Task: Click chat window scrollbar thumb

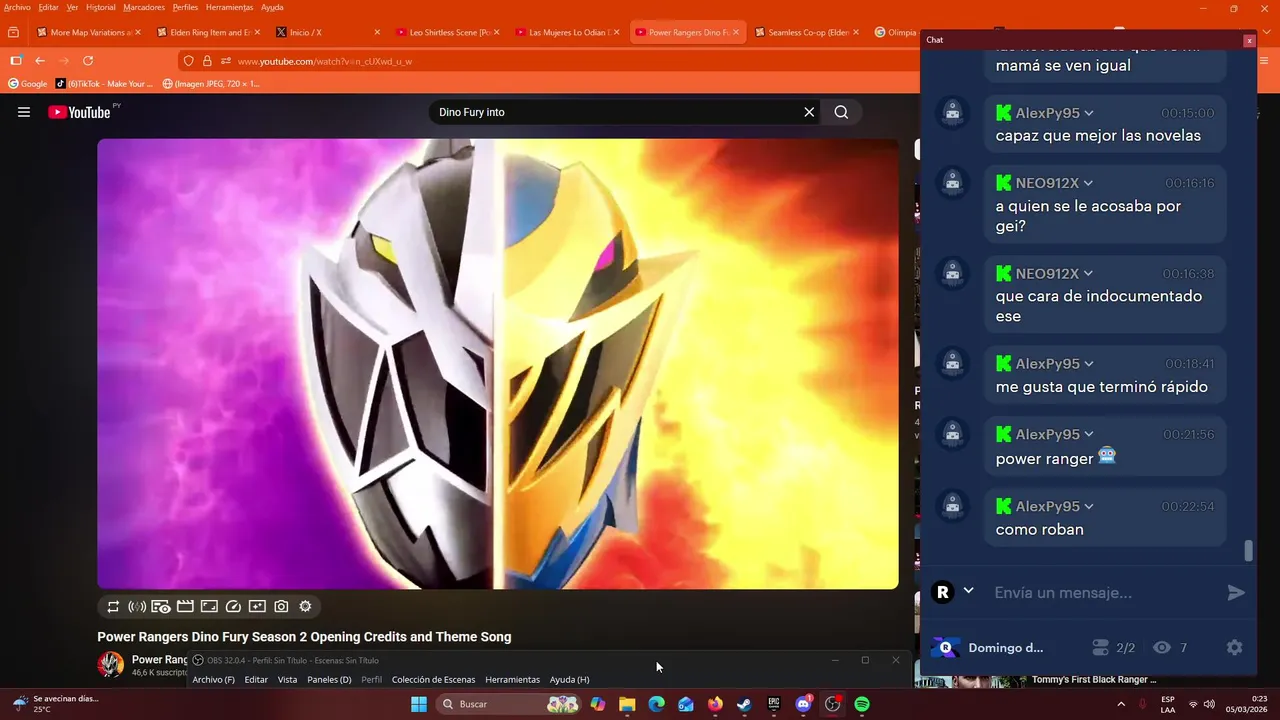Action: [1248, 551]
